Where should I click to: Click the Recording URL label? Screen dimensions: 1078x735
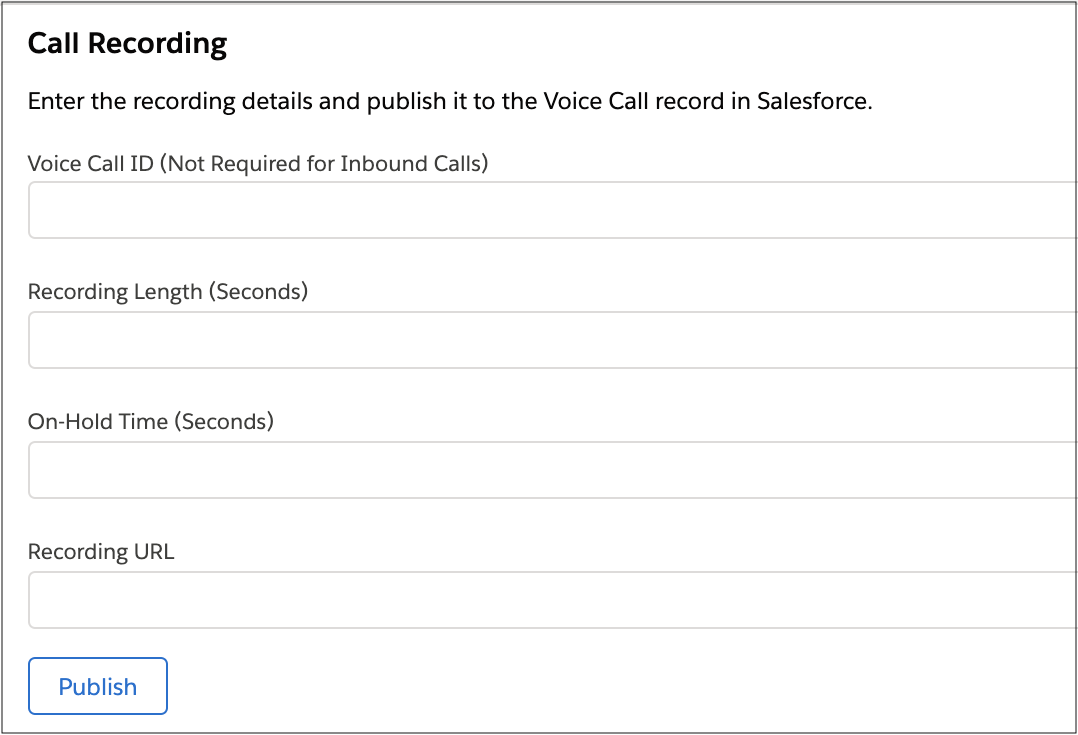(x=100, y=551)
